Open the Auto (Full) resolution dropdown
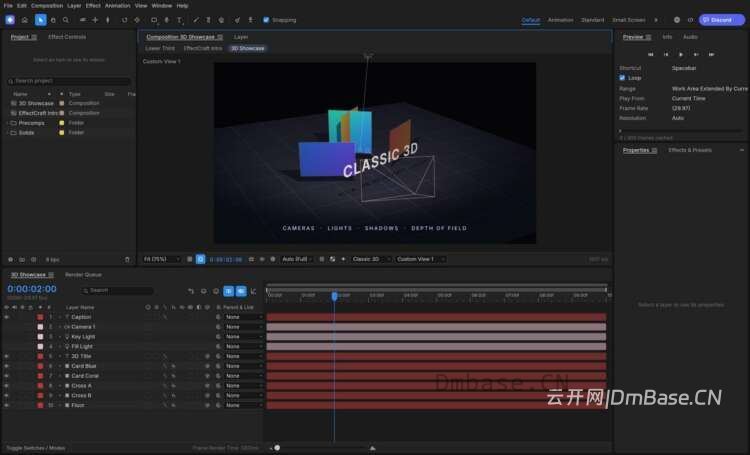Image resolution: width=750 pixels, height=455 pixels. coord(297,259)
